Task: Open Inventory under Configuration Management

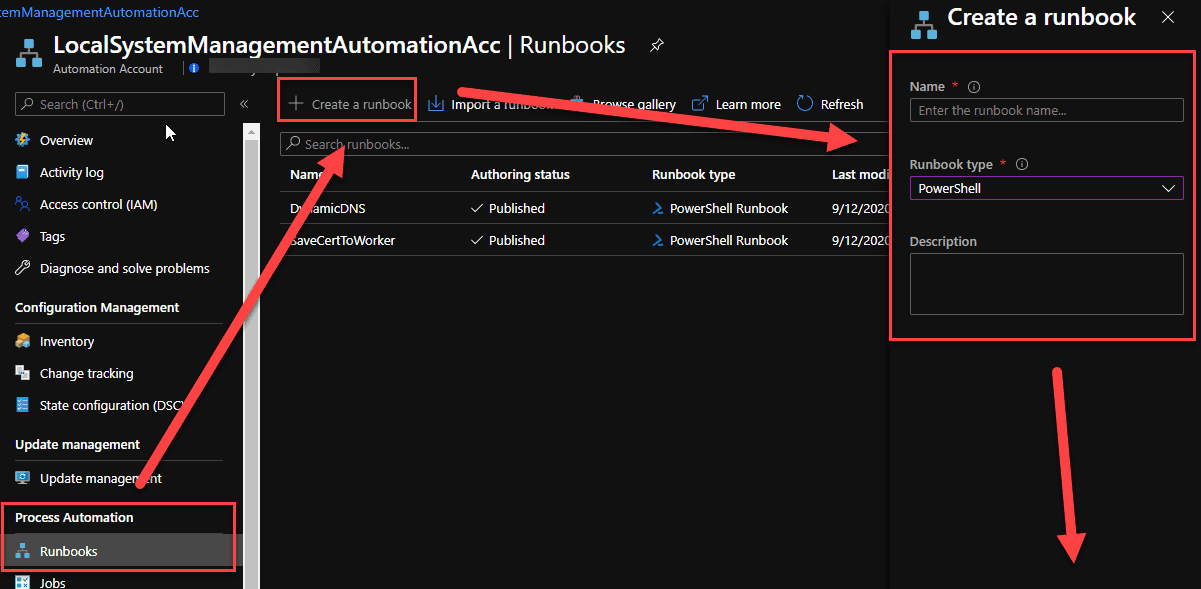Action: [67, 342]
